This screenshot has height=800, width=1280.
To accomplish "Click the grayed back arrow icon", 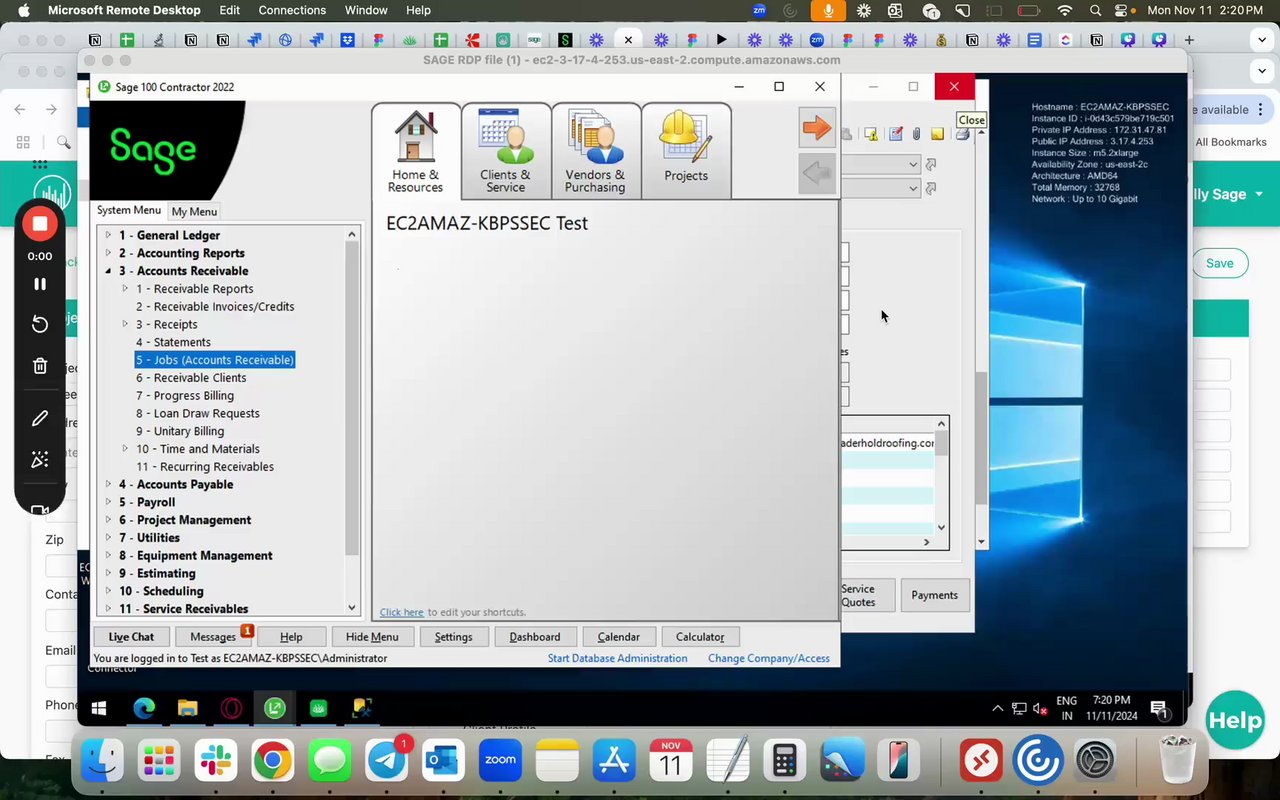I will [817, 174].
